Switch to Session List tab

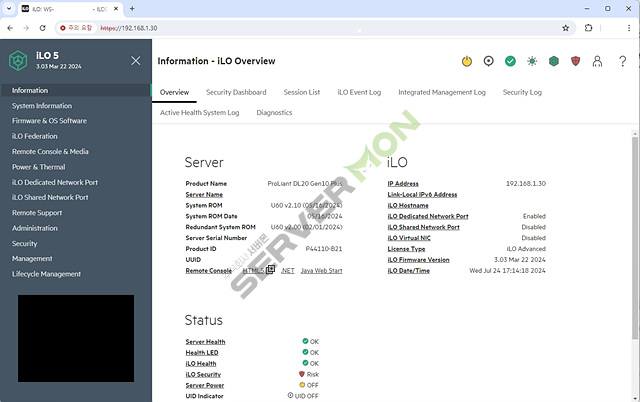click(302, 92)
